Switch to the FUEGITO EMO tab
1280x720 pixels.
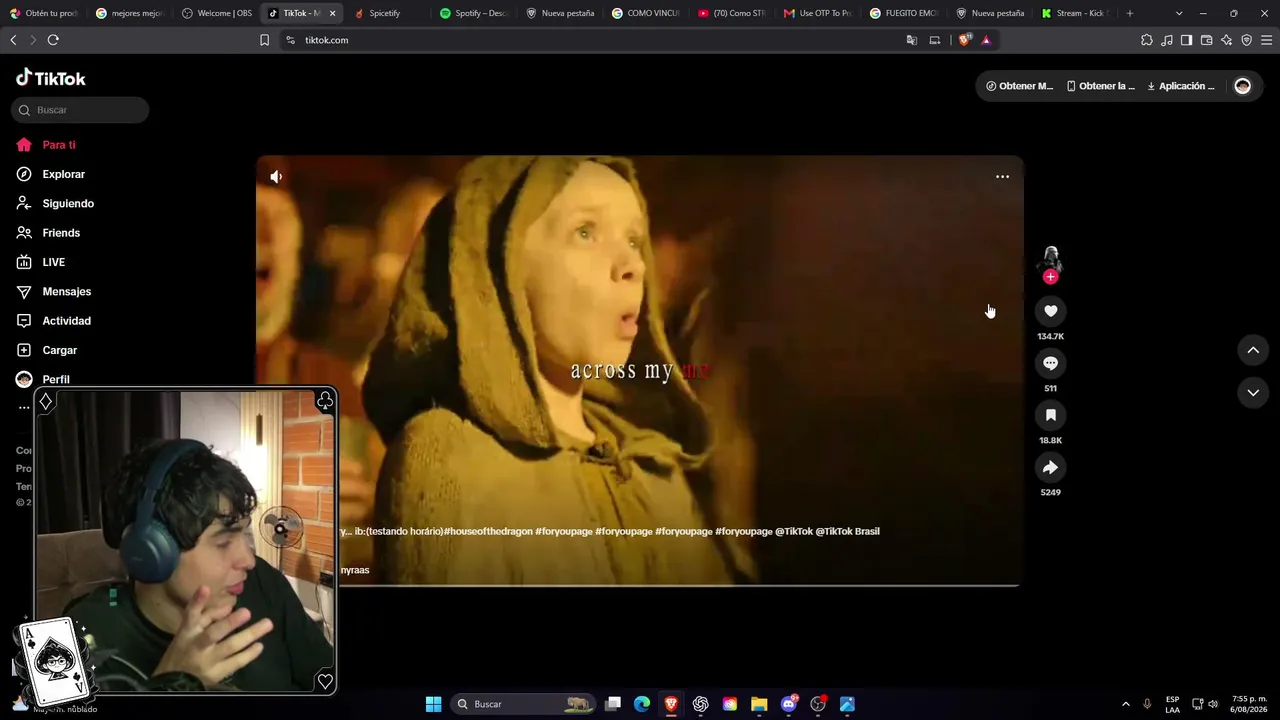(x=904, y=13)
